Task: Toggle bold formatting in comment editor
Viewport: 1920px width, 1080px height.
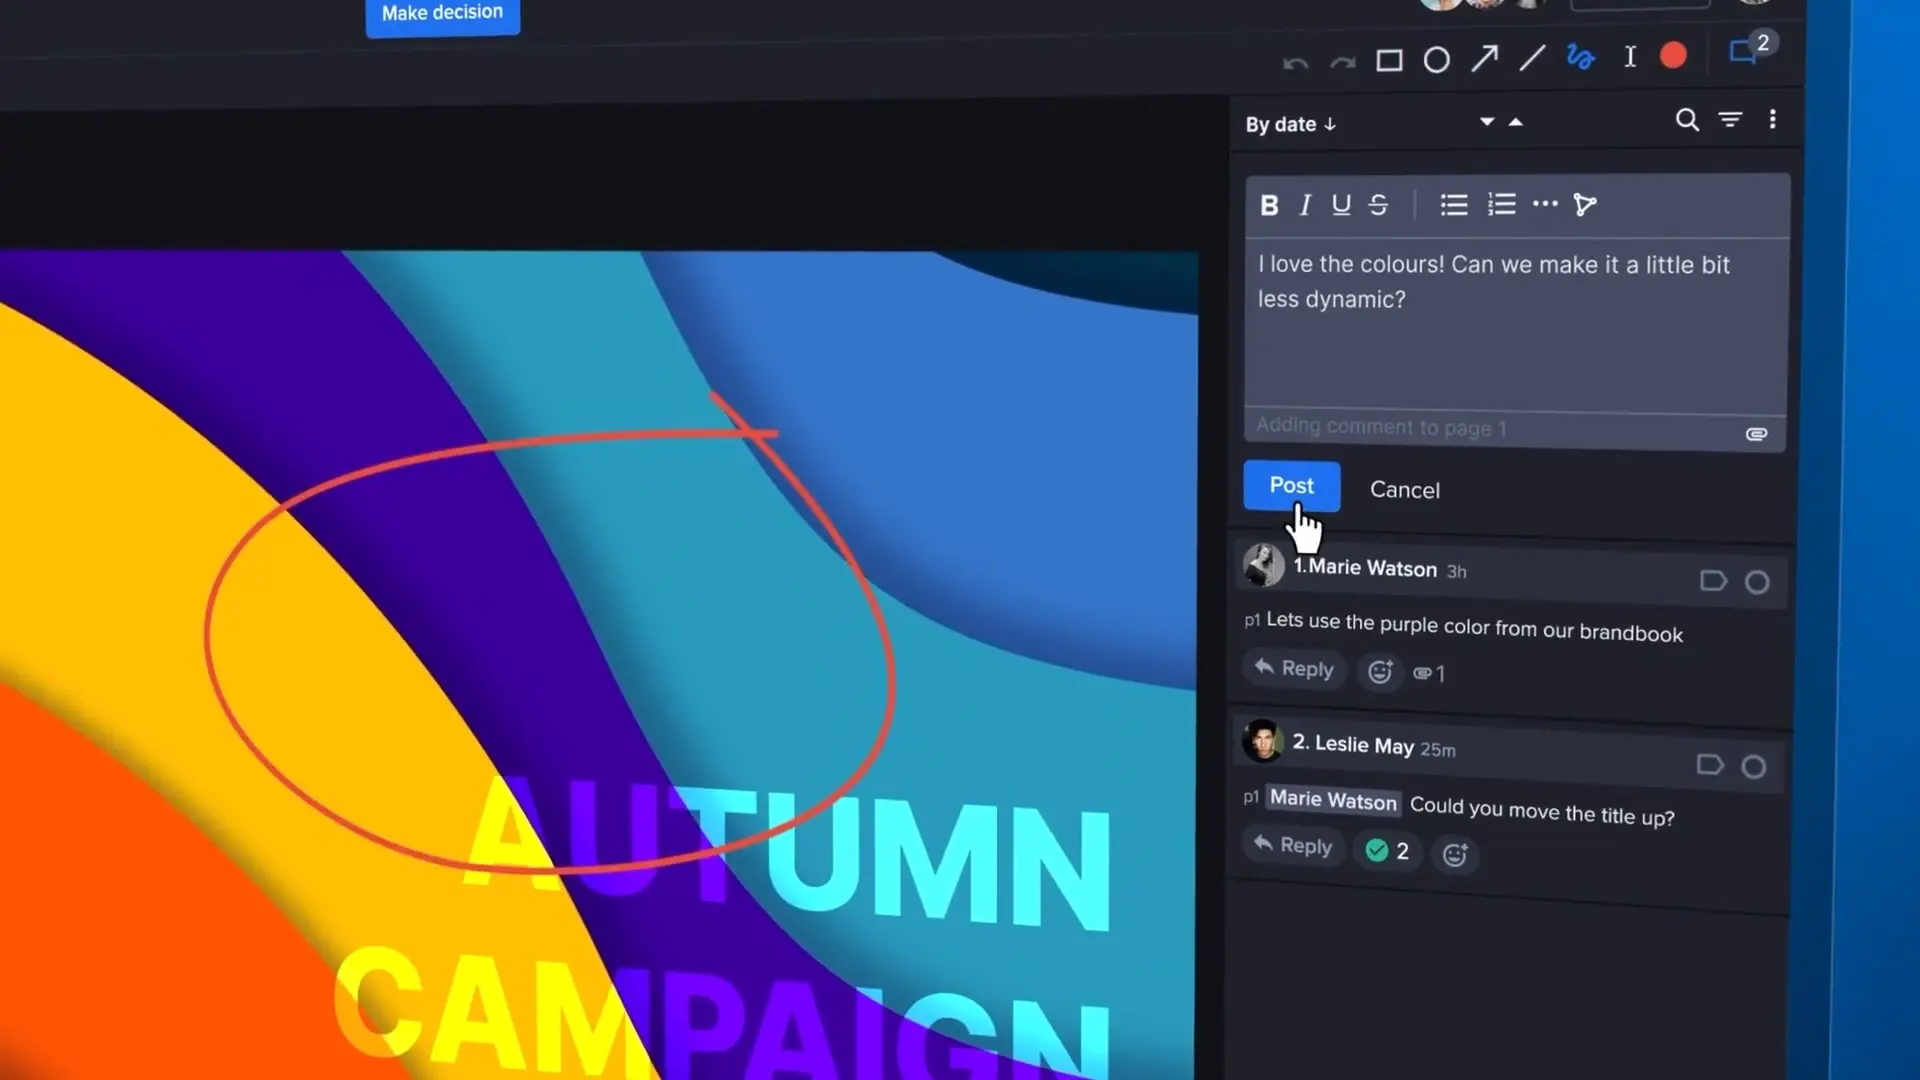Action: [1269, 206]
